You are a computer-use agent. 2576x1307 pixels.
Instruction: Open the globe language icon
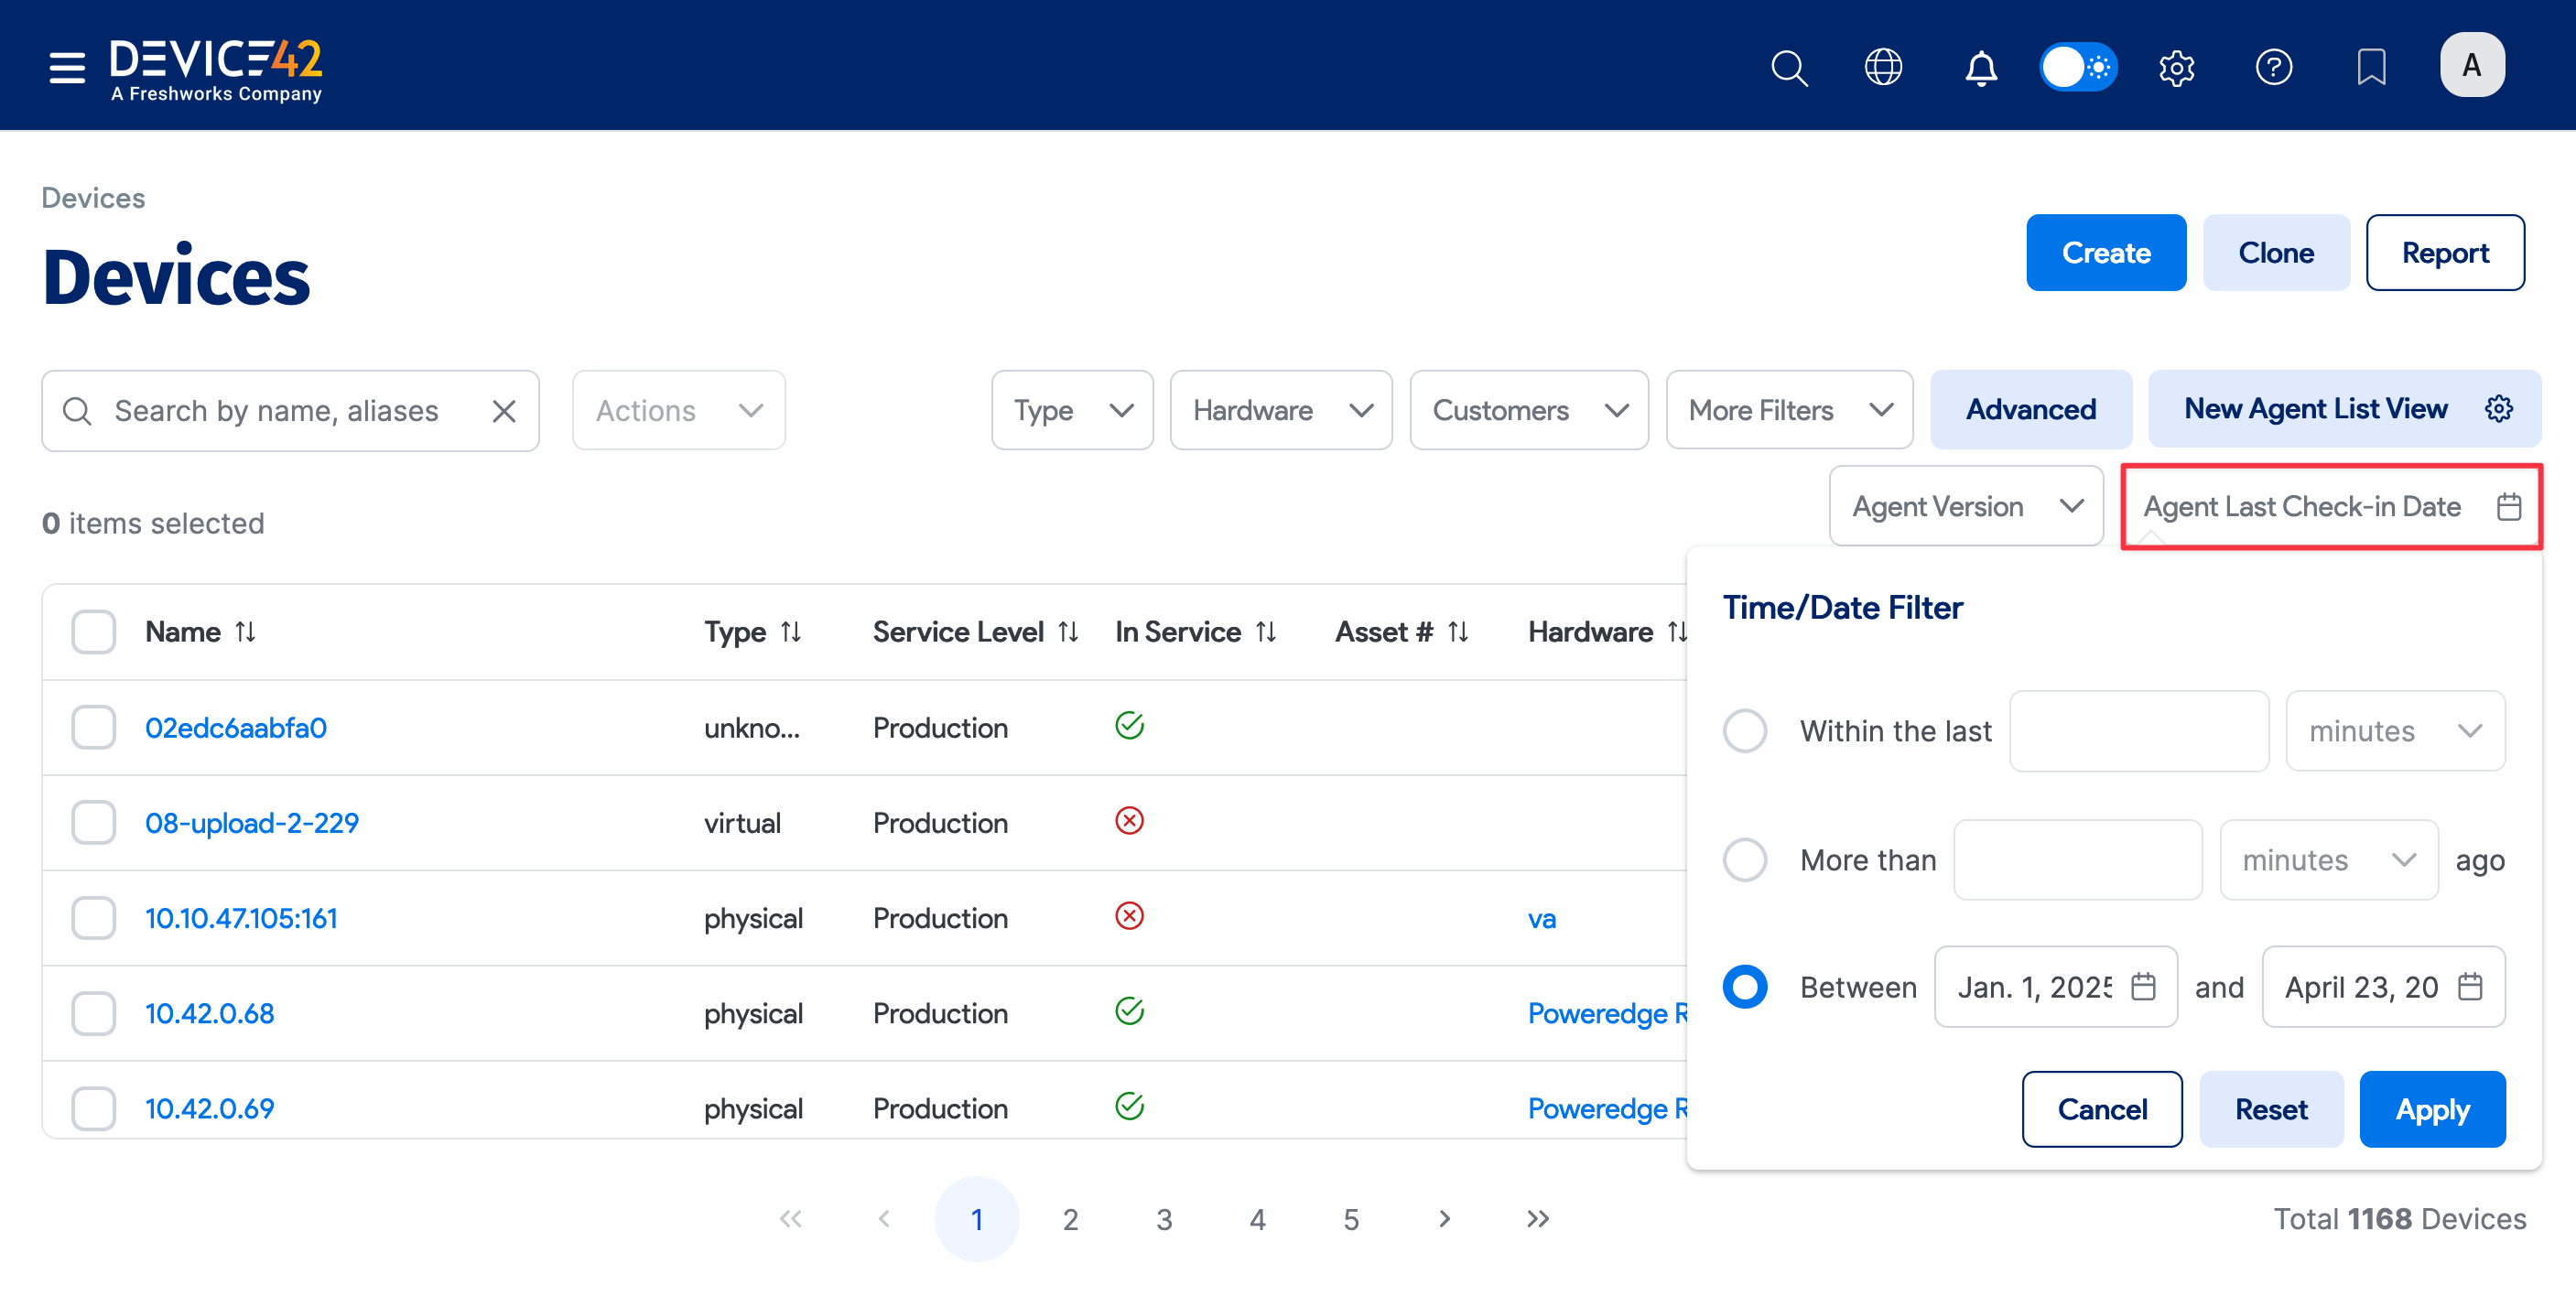pyautogui.click(x=1883, y=67)
